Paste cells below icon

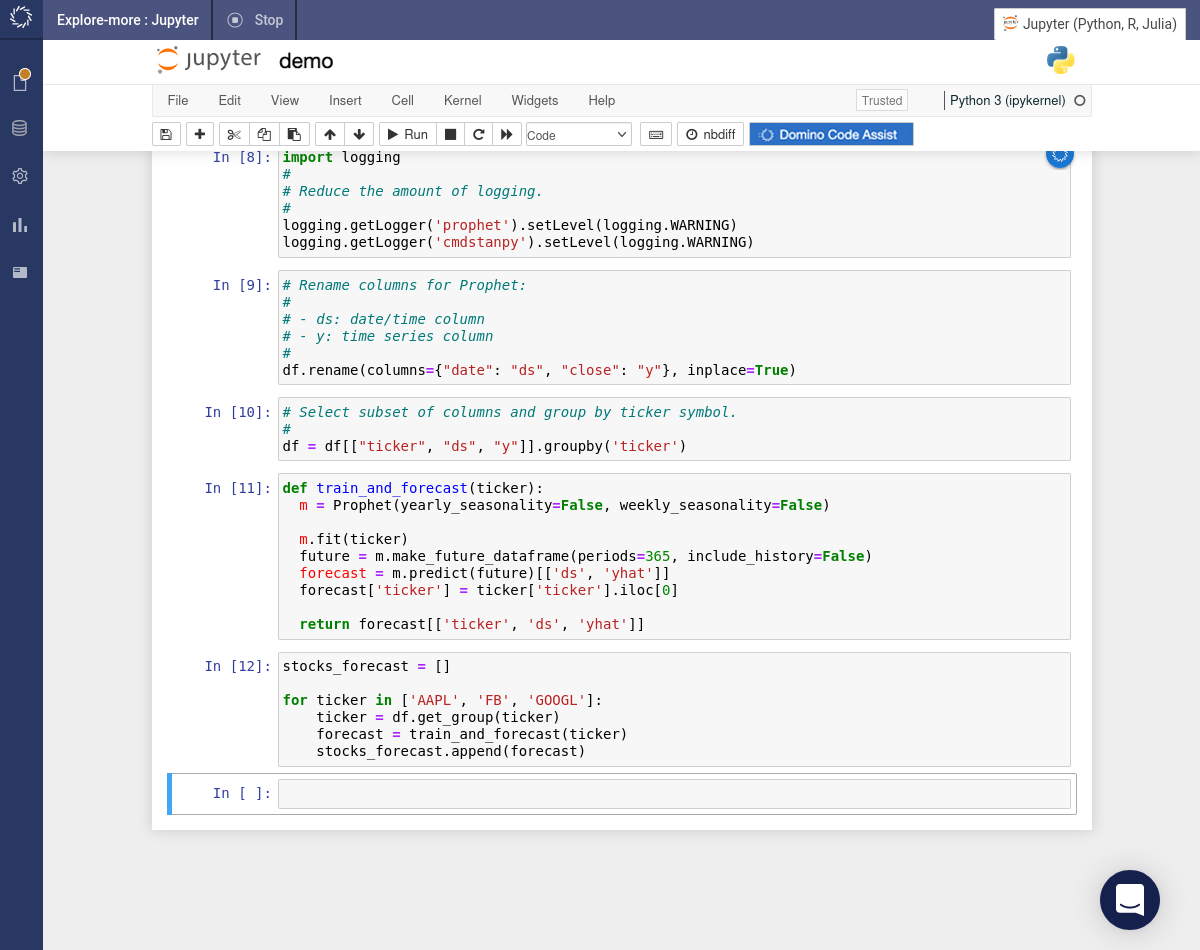(294, 134)
